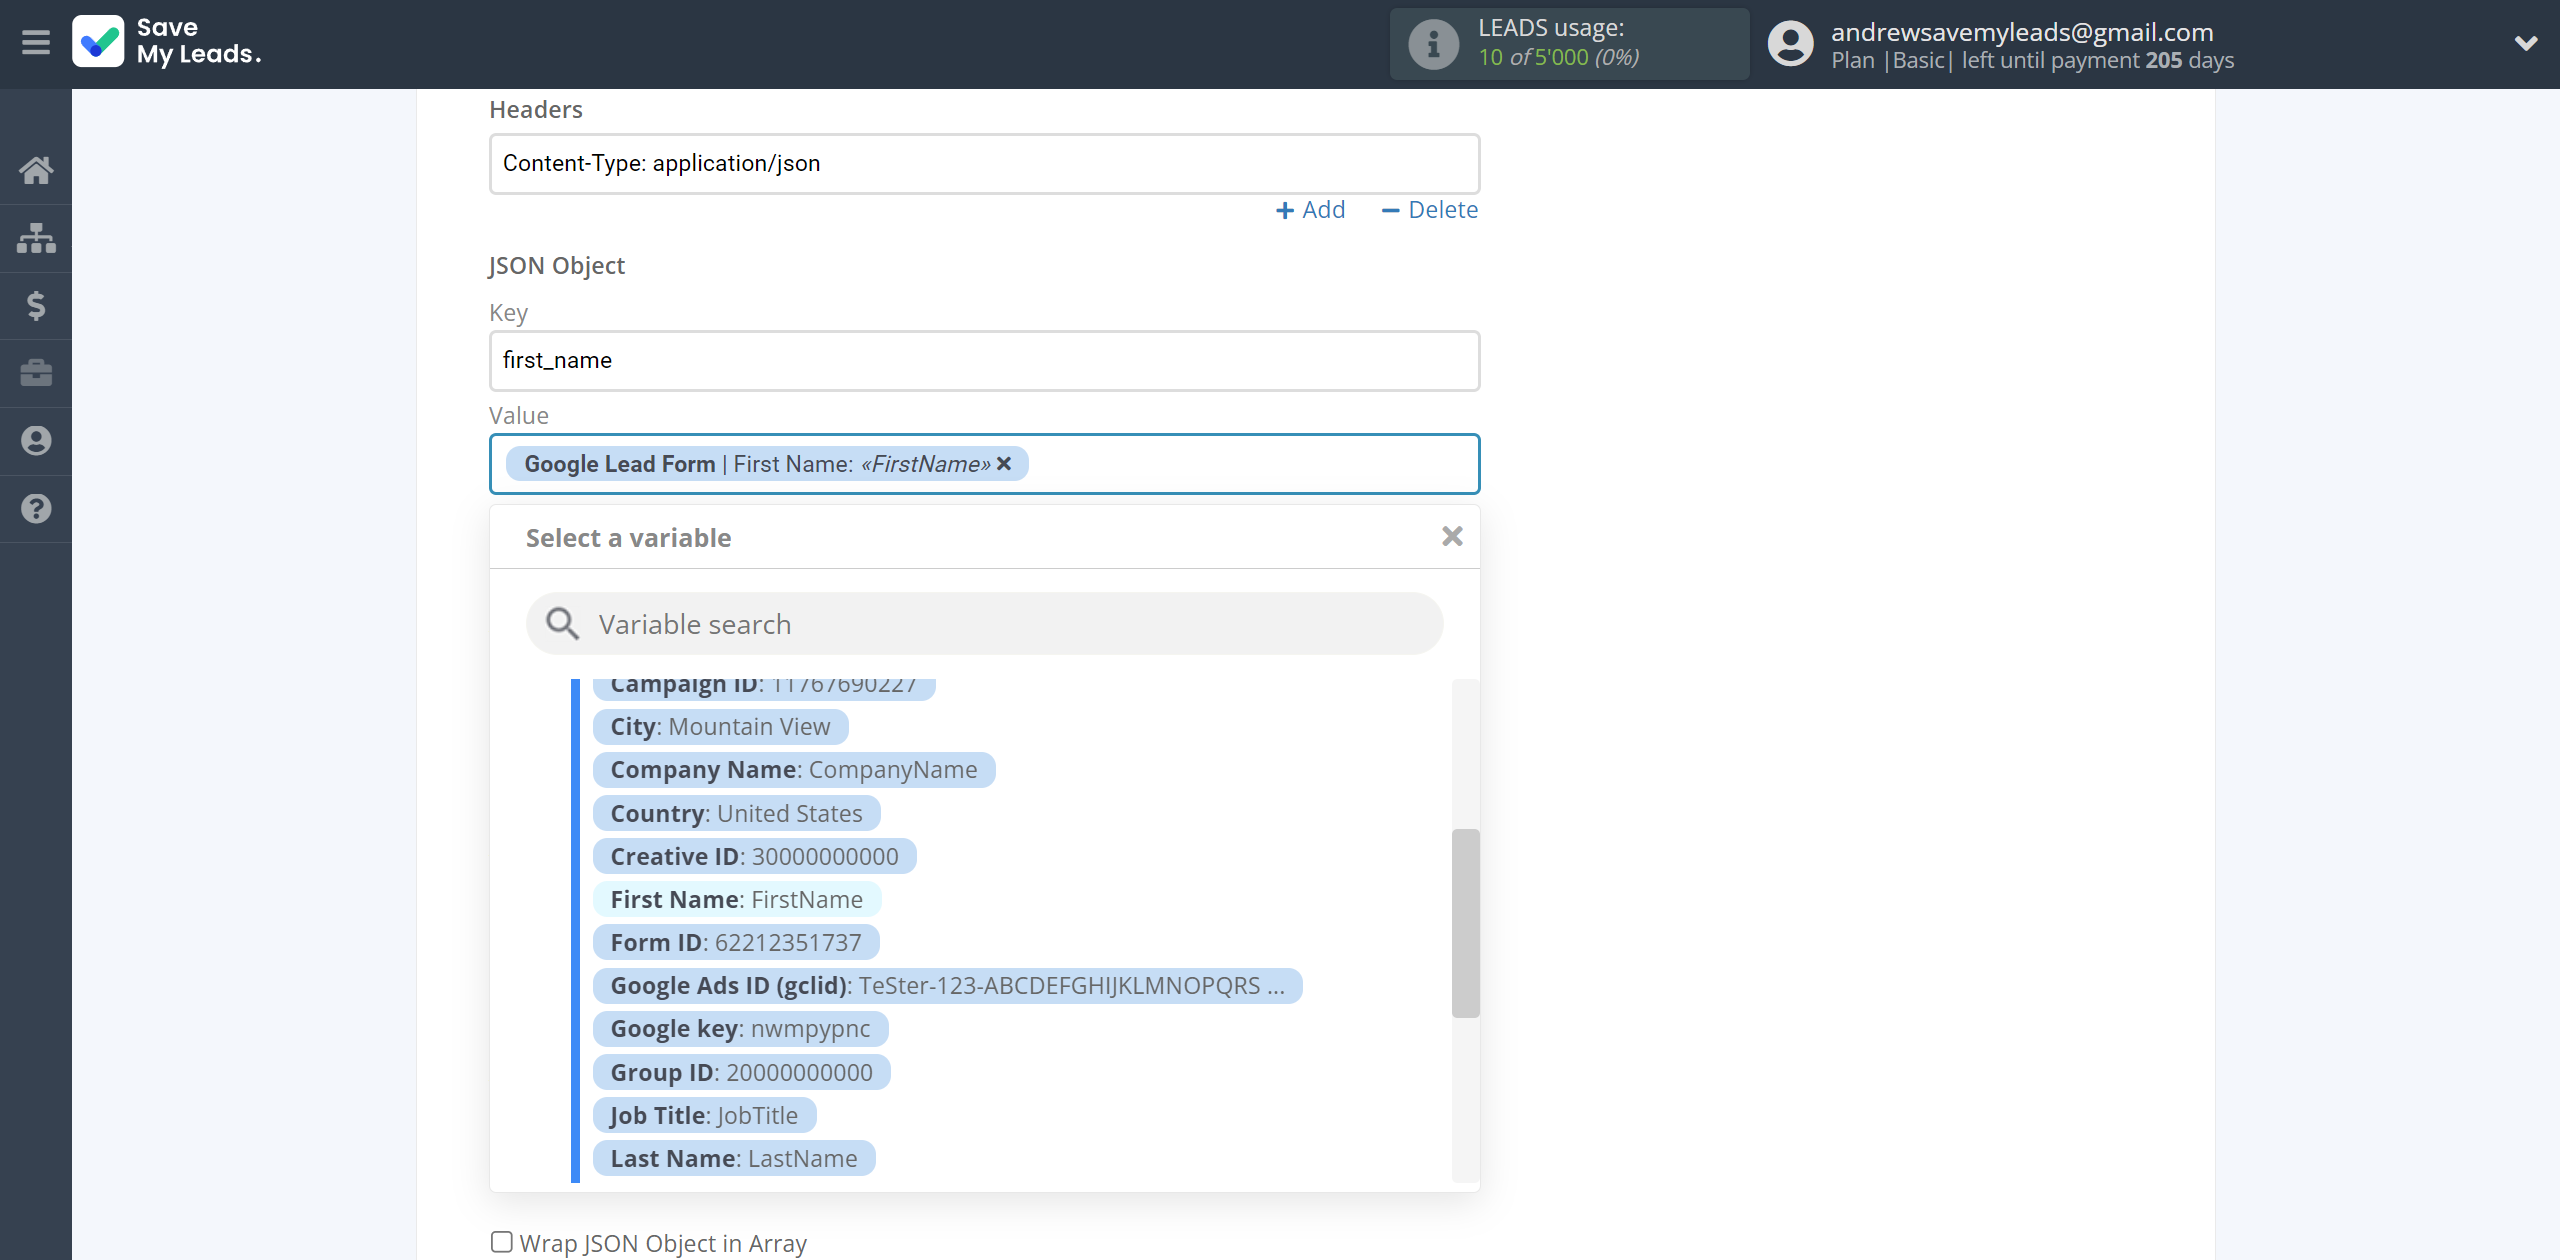Screen dimensions: 2560x1260
Task: Select the Job Title: JobTitle variable
Action: pos(705,1116)
